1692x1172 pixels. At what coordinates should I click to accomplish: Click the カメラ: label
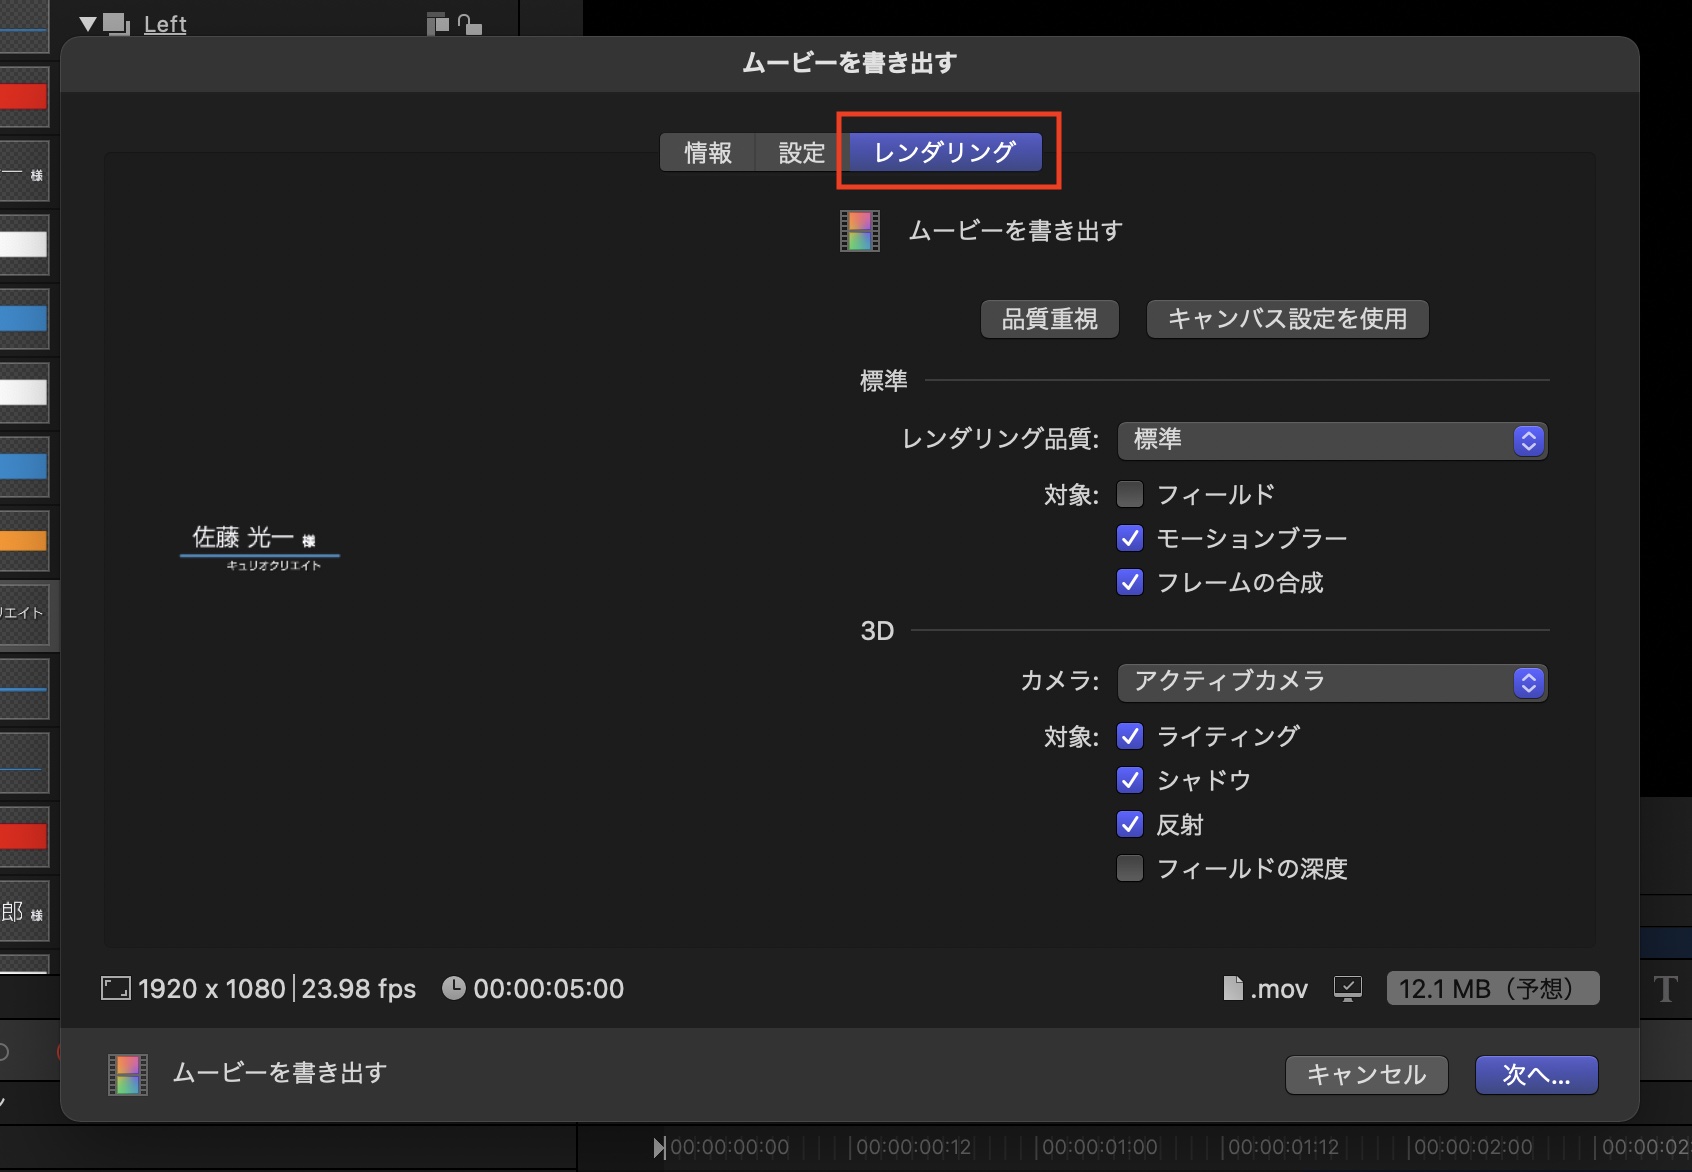click(x=1060, y=681)
